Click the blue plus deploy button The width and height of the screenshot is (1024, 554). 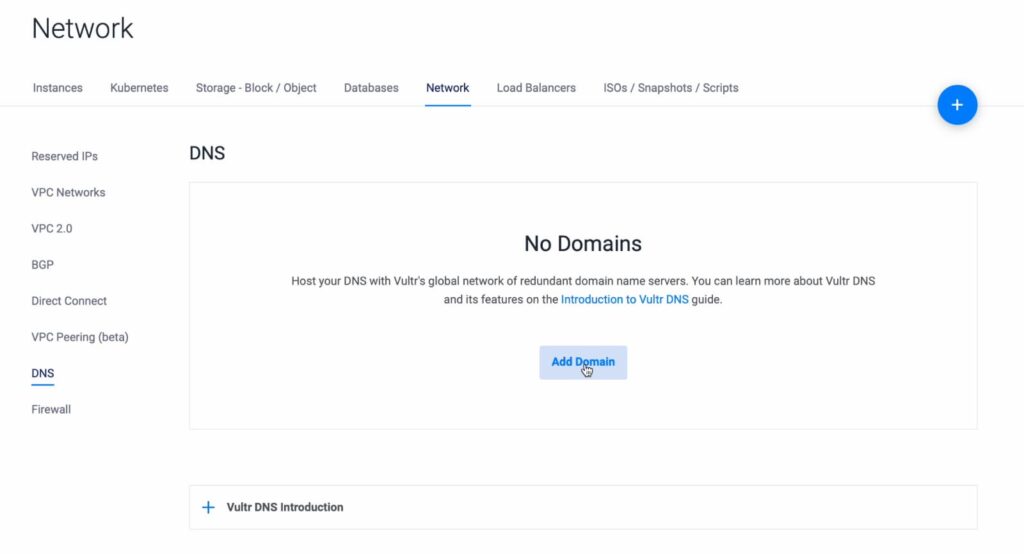[x=956, y=105]
